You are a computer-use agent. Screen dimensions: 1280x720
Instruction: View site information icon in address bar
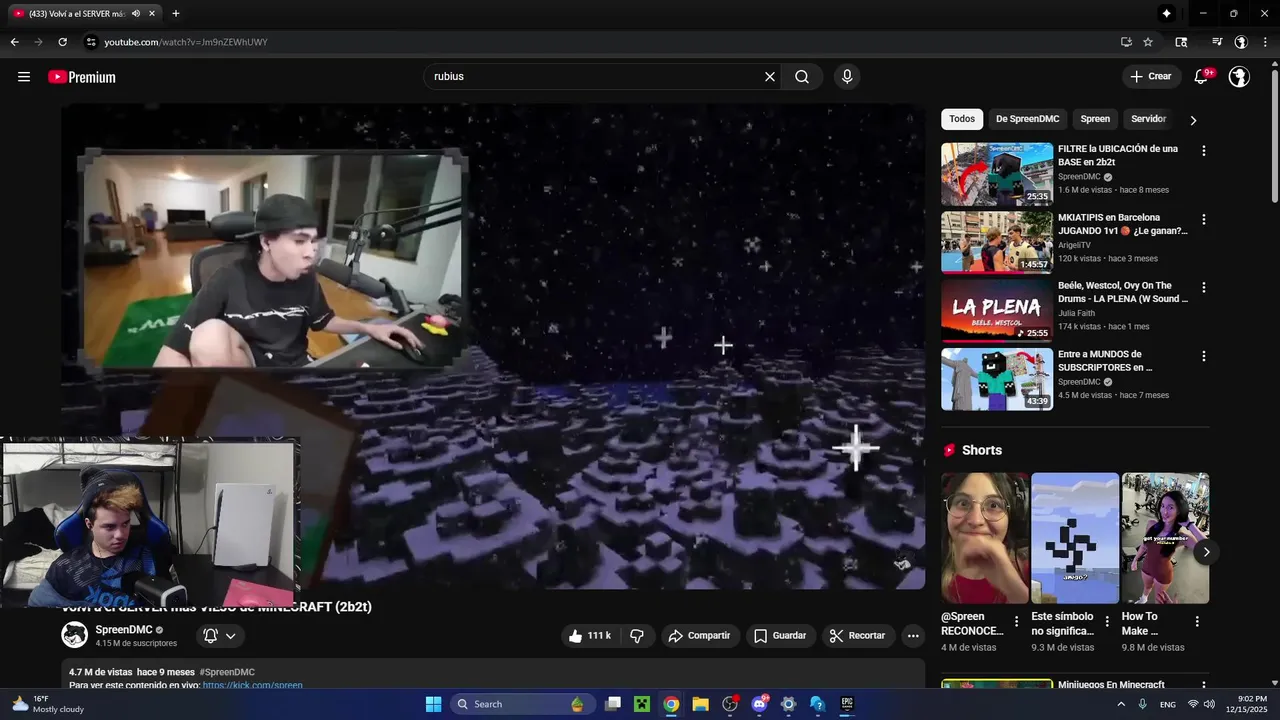click(x=91, y=42)
